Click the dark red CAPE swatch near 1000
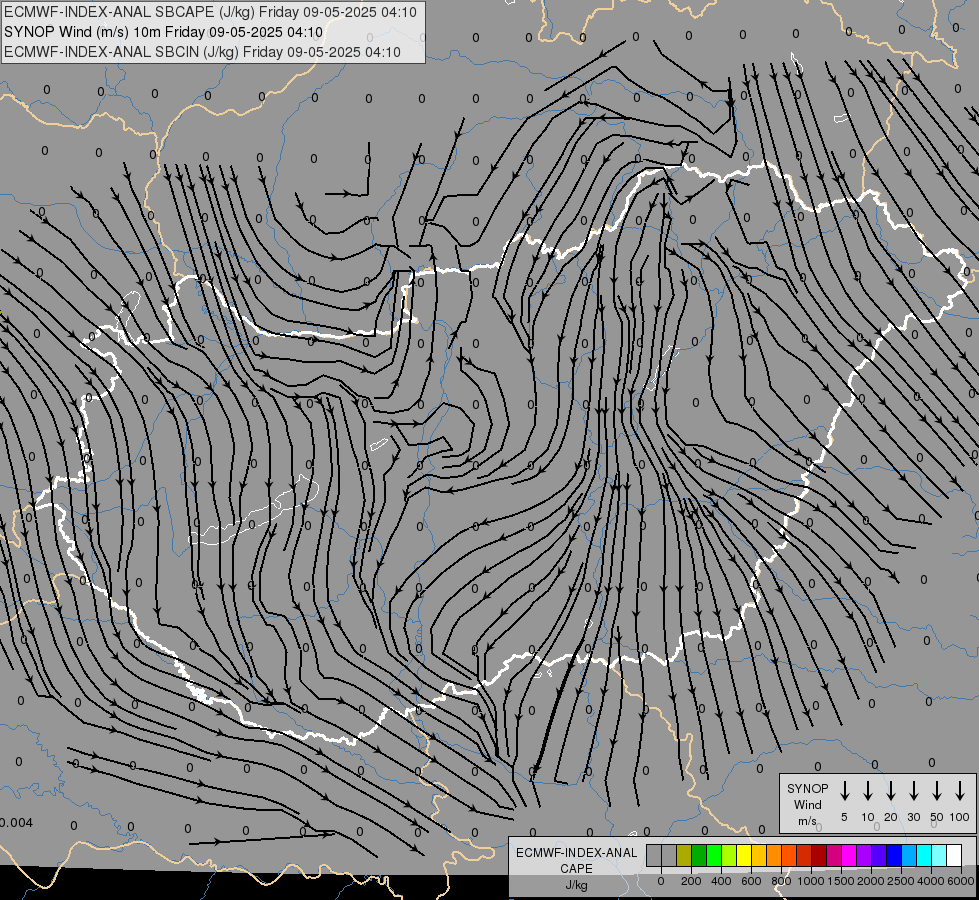 (819, 855)
